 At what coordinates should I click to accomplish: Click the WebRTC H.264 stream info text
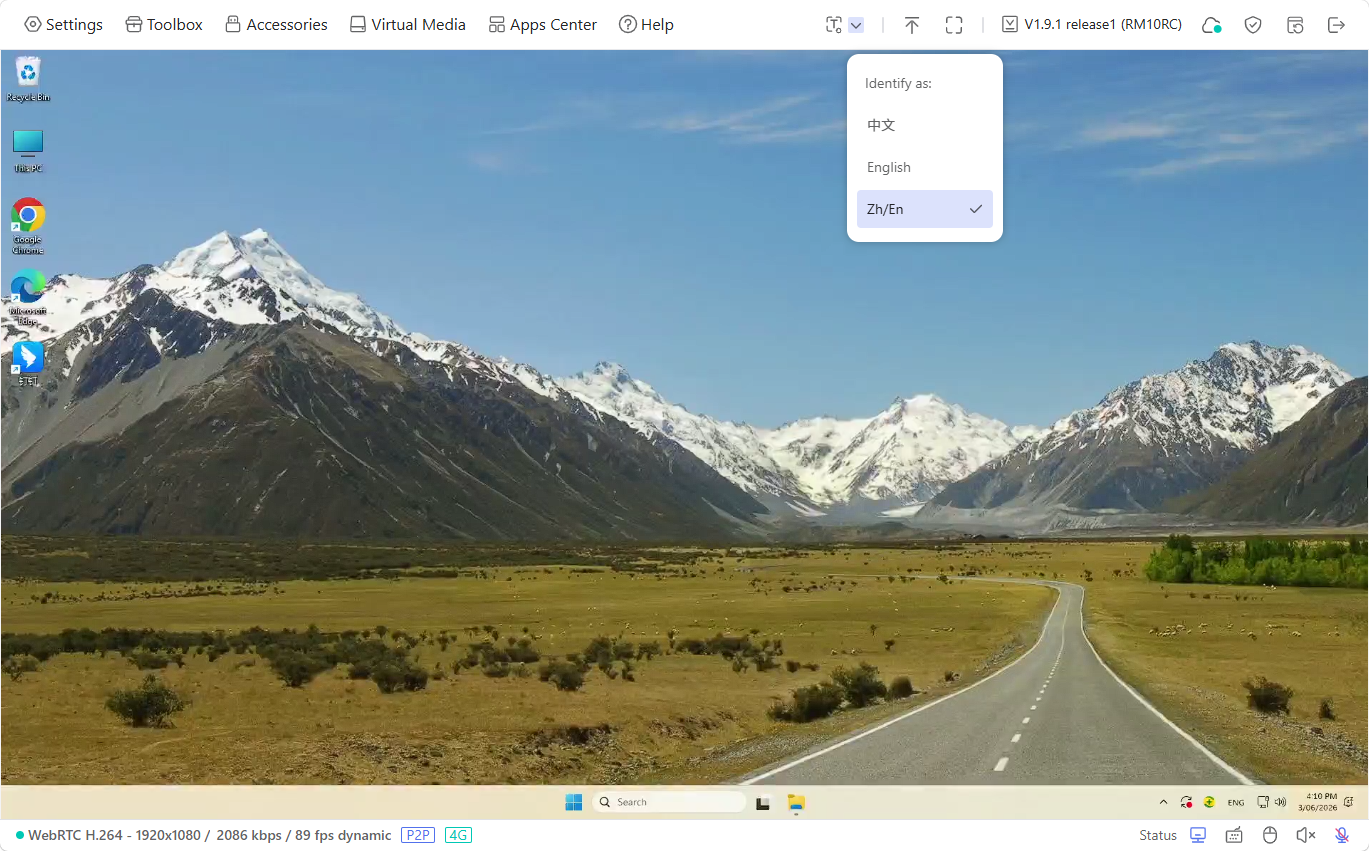coord(210,835)
